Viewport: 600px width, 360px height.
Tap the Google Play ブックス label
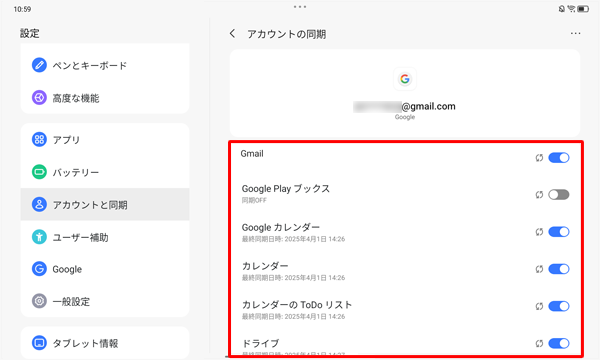click(286, 189)
